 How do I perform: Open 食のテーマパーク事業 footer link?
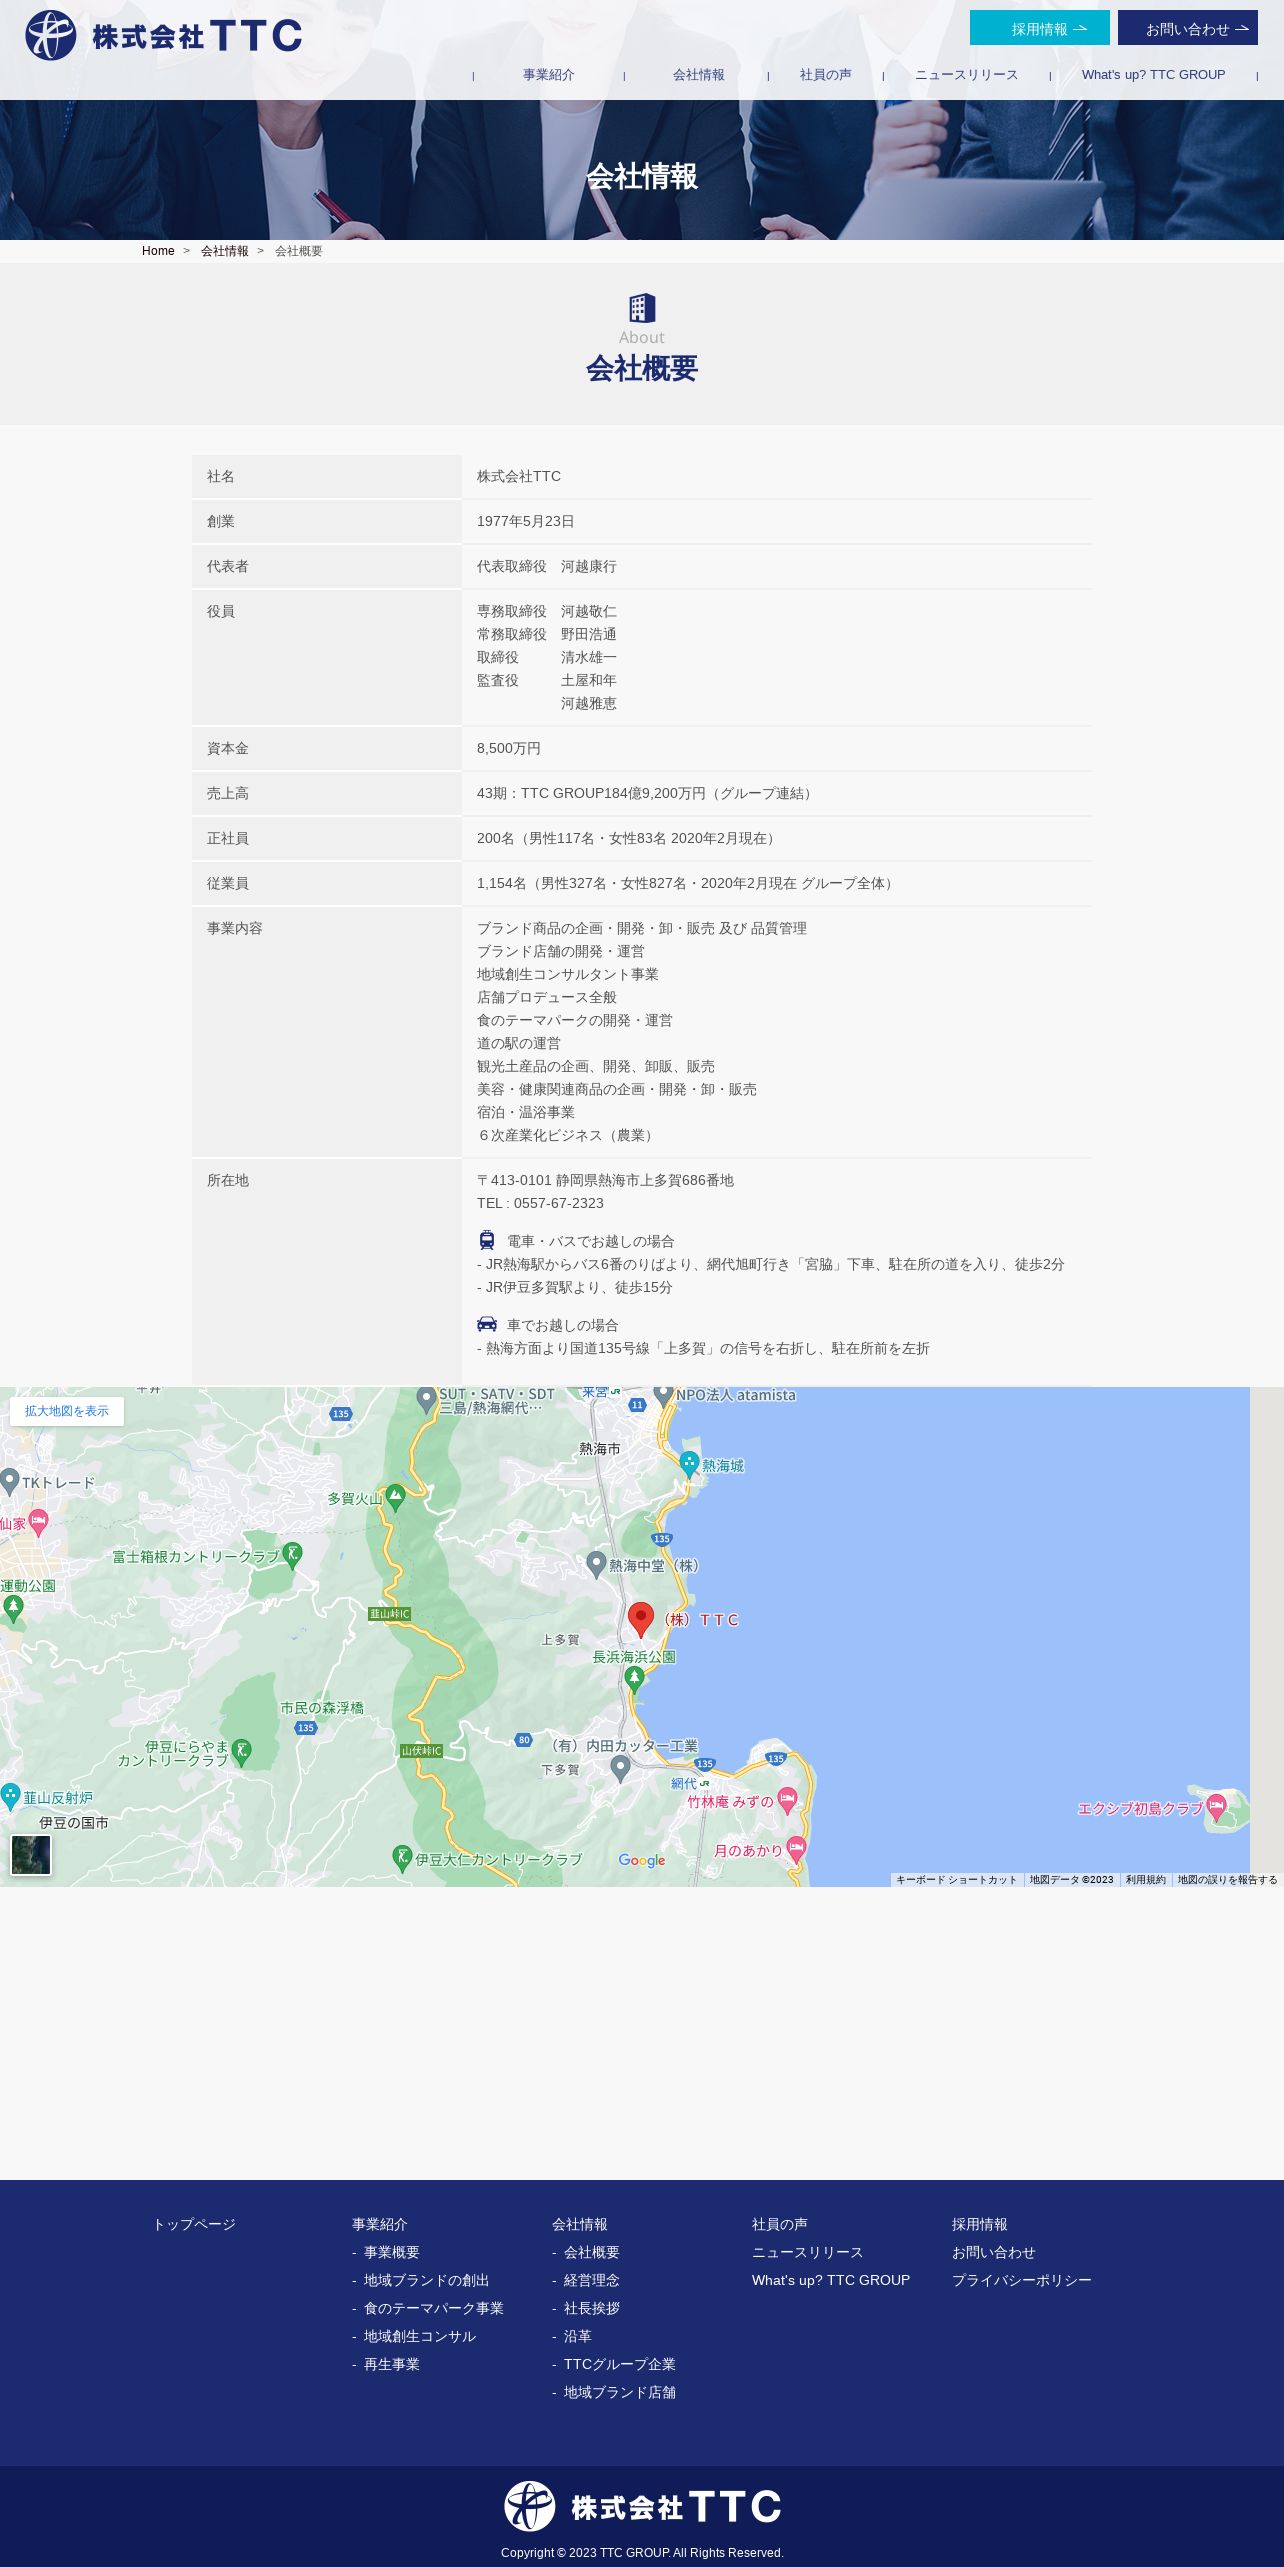tap(434, 2308)
